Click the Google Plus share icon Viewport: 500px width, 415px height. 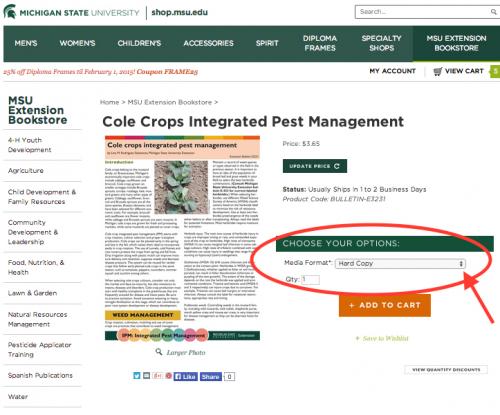(157, 376)
